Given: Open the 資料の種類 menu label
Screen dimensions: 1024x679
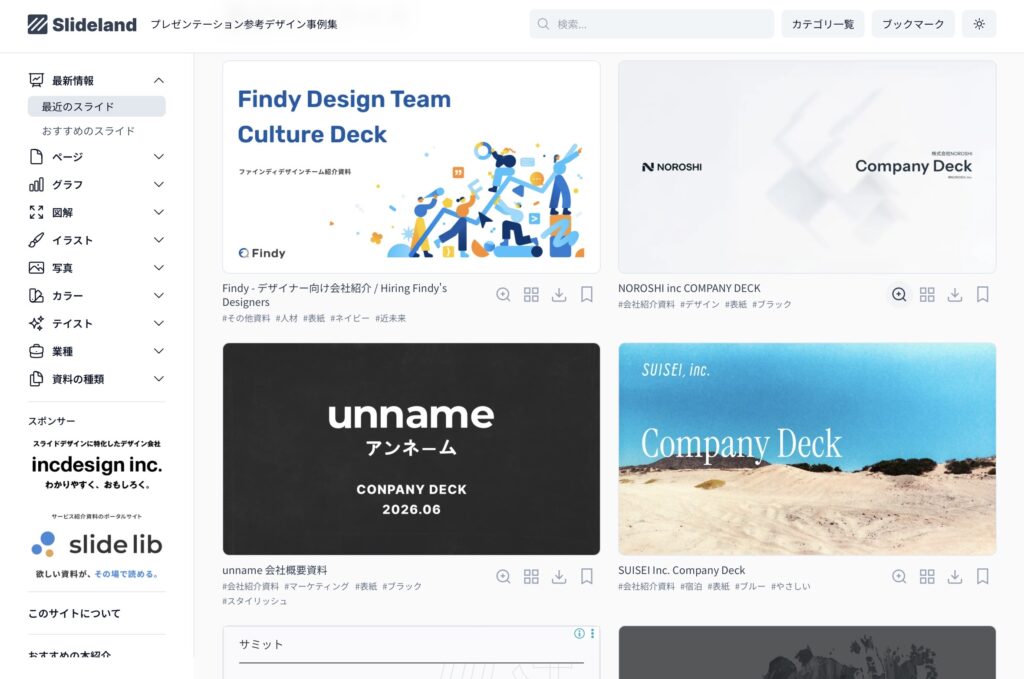Looking at the screenshot, I should pos(78,379).
